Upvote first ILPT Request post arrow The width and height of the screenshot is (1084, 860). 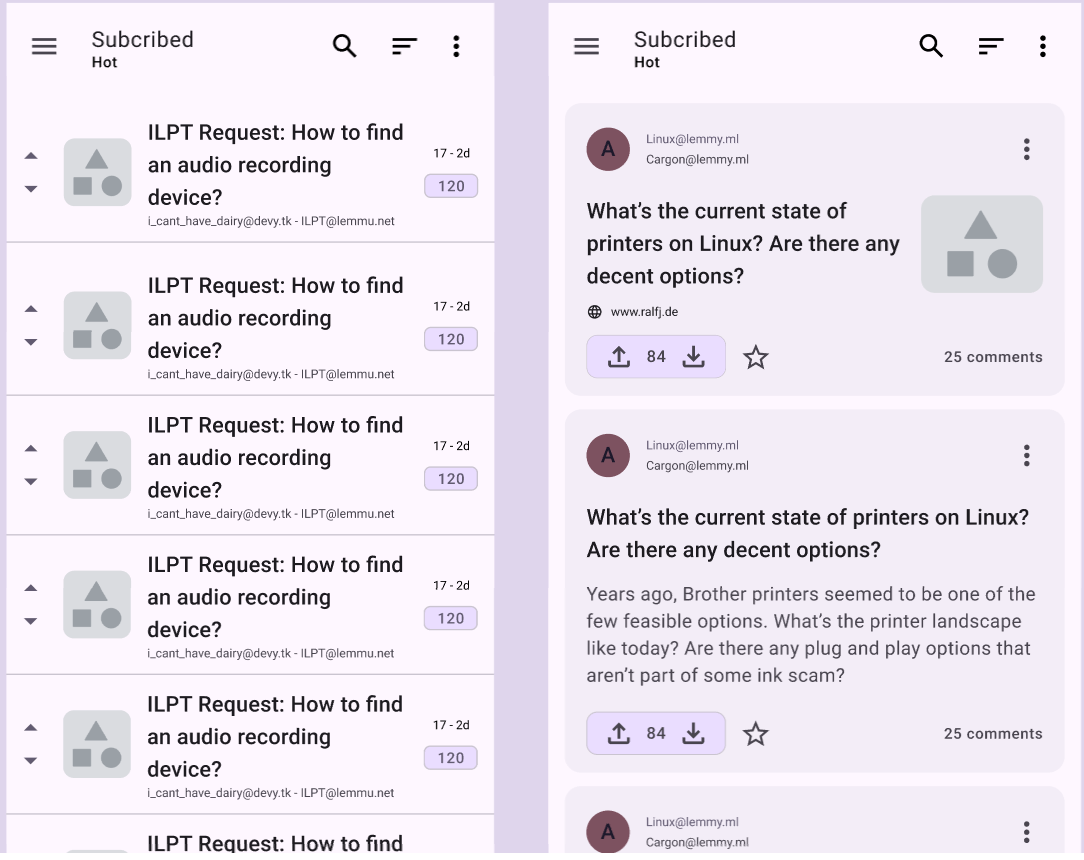point(31,156)
